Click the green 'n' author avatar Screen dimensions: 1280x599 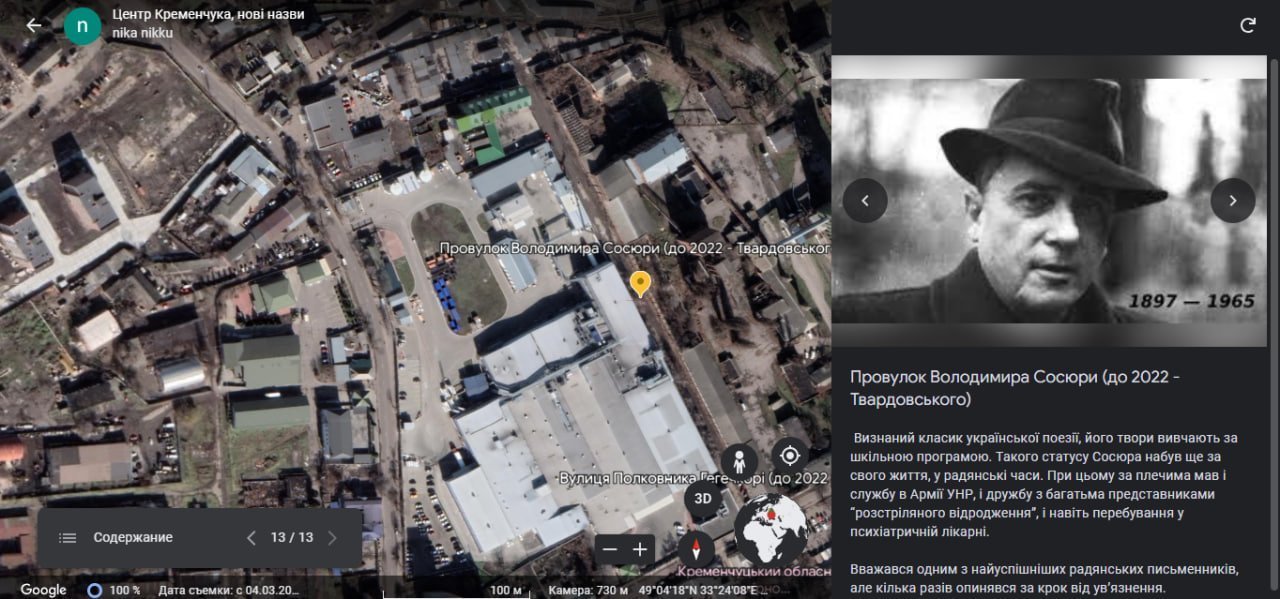82,26
